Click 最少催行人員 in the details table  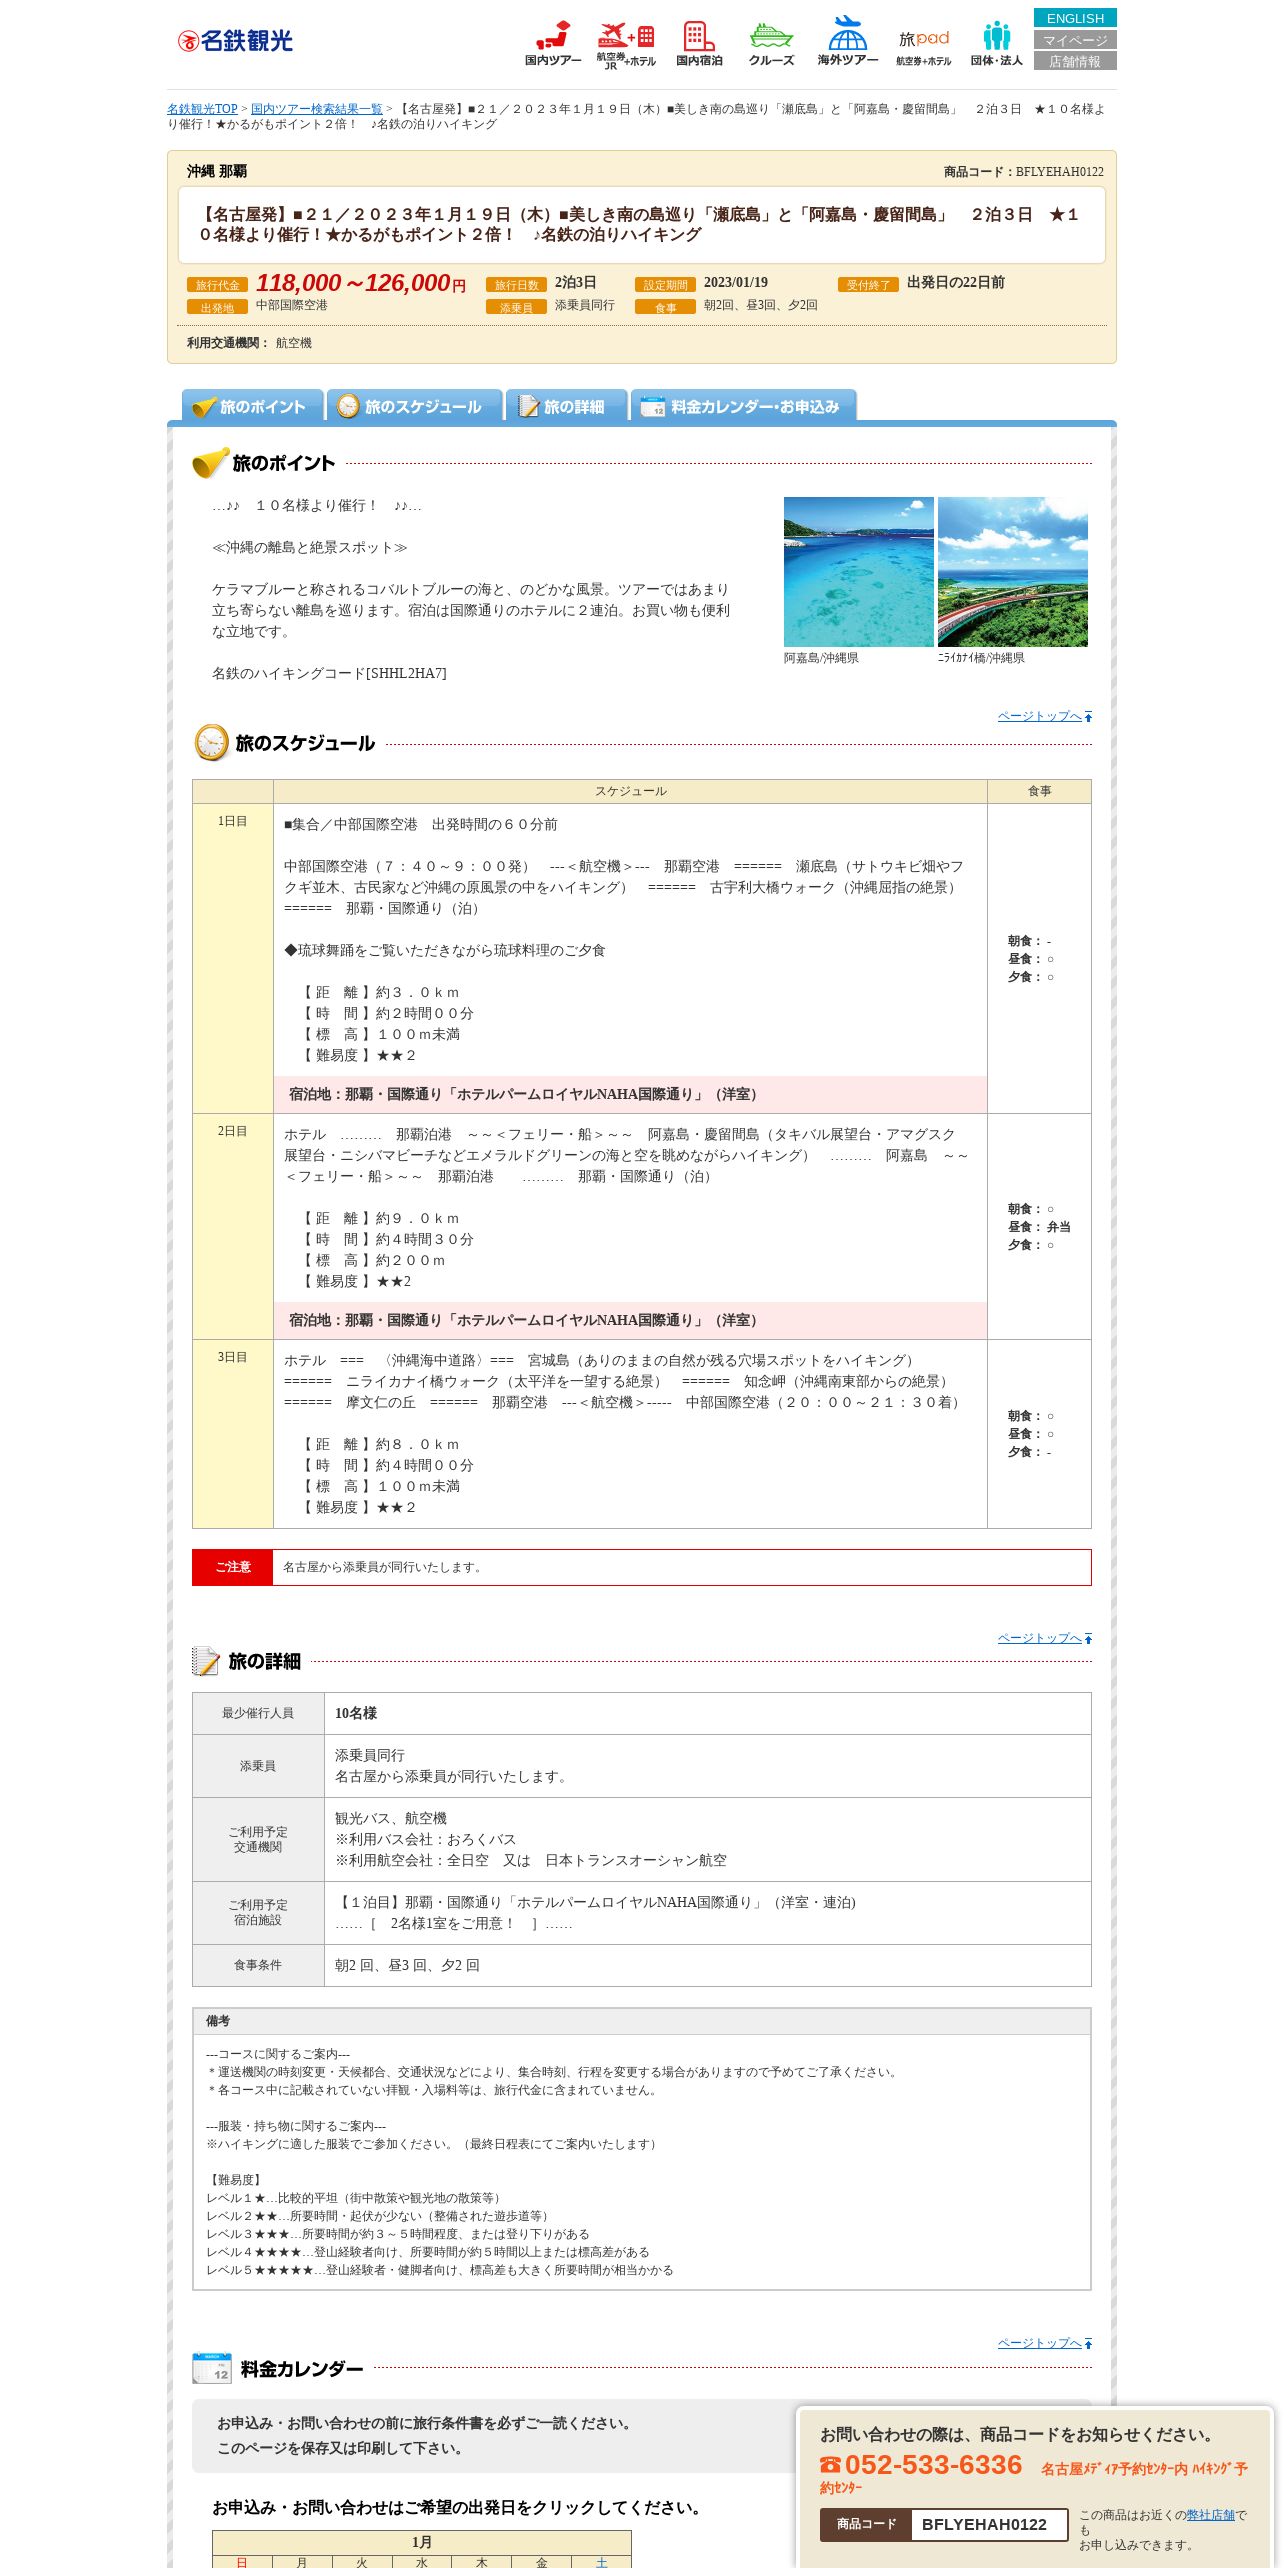258,1713
